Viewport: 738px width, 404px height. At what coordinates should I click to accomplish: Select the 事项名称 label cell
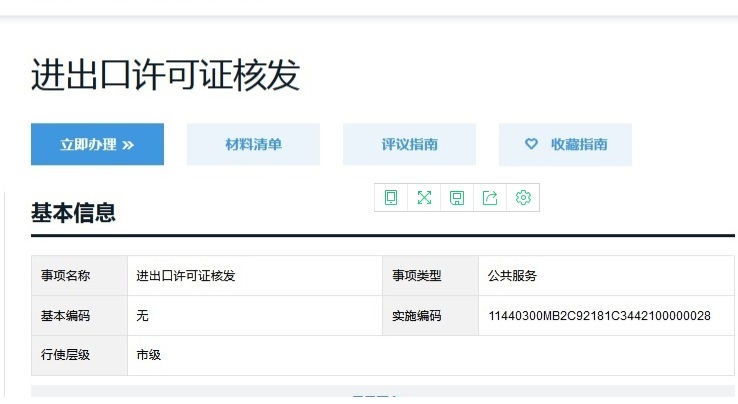[x=66, y=276]
